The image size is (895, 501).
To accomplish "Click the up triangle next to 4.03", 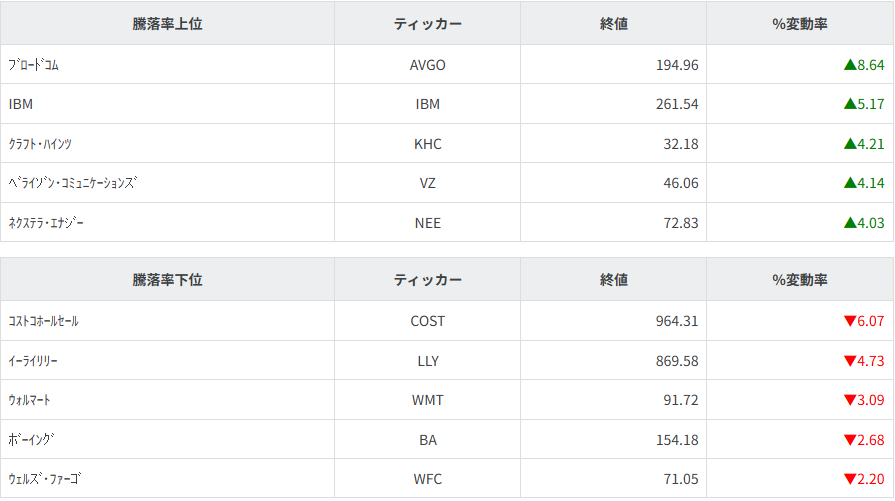I will 849,223.
